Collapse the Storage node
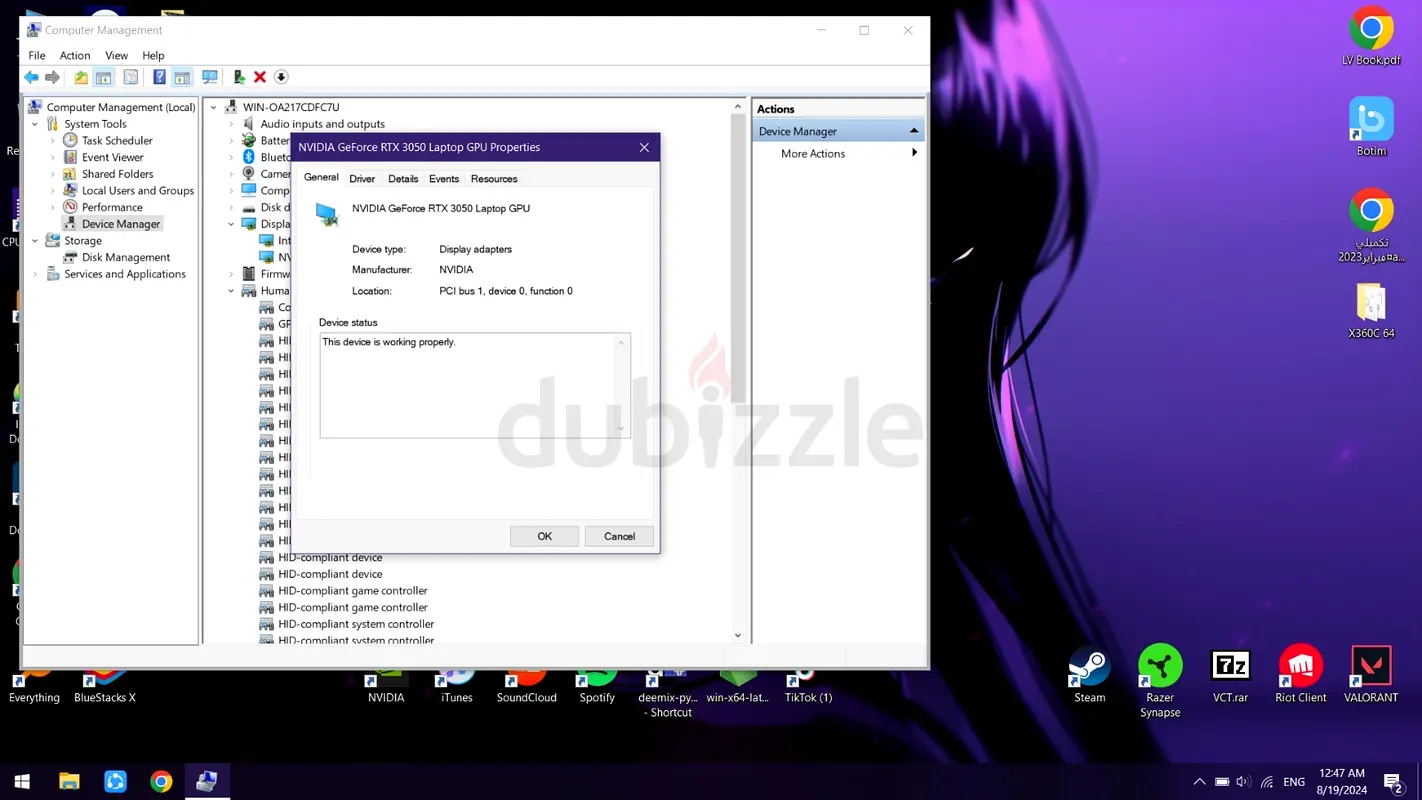 [x=35, y=241]
